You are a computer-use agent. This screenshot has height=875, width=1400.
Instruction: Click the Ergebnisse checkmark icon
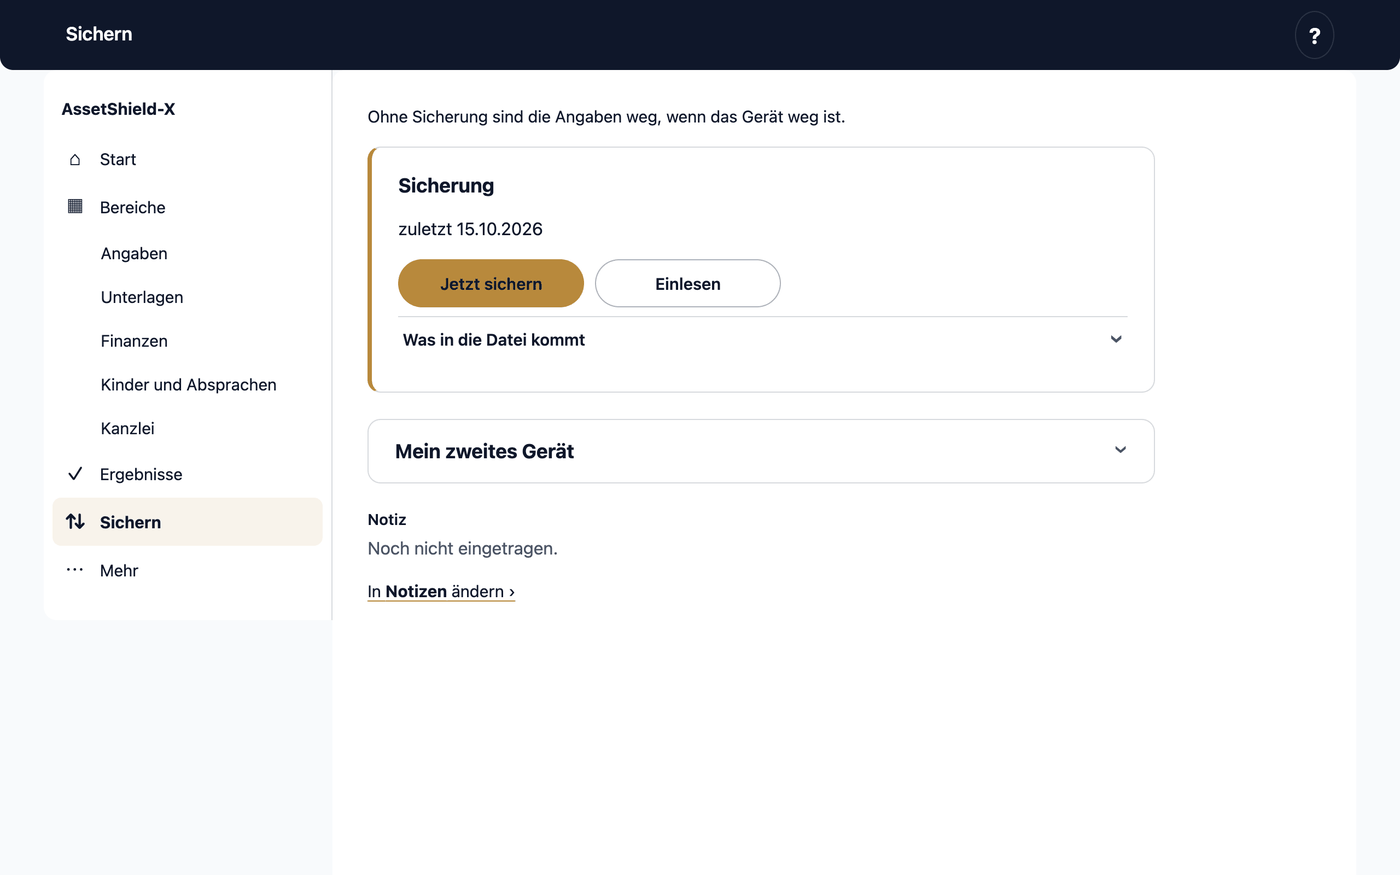75,474
